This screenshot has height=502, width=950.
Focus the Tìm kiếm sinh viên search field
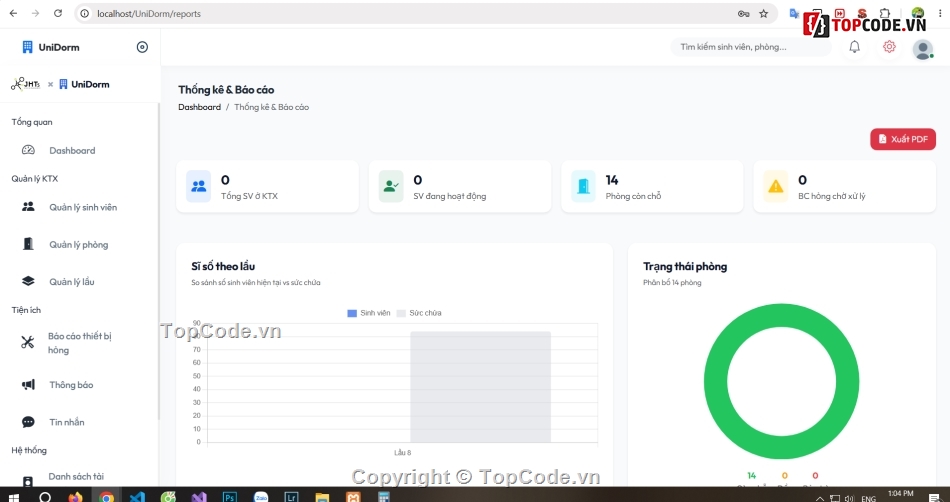tap(751, 47)
